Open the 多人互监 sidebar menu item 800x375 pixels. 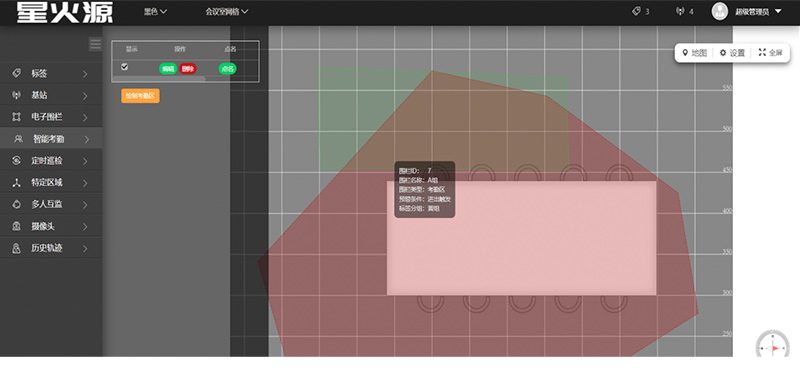tap(51, 205)
